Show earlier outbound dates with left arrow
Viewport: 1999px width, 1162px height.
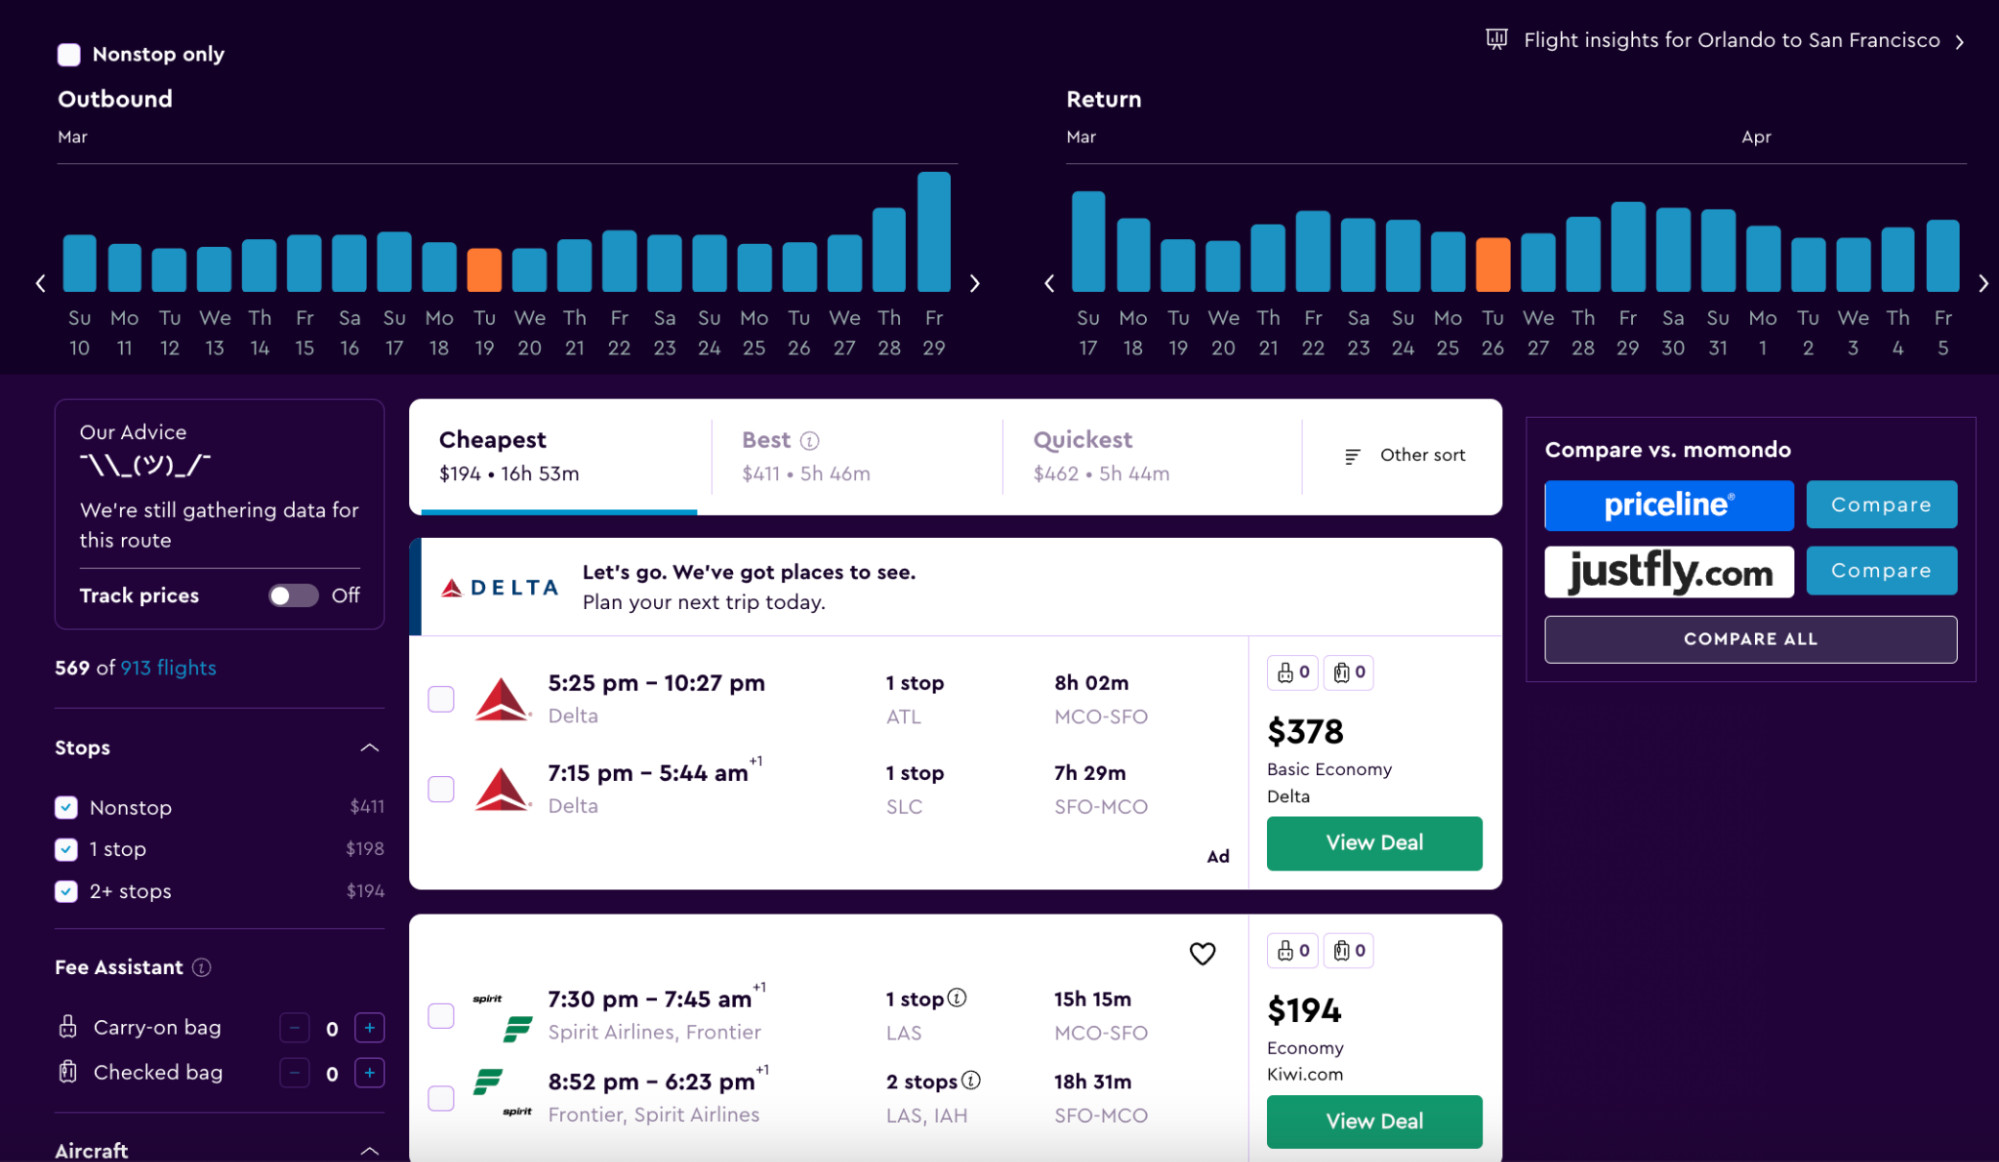tap(40, 283)
